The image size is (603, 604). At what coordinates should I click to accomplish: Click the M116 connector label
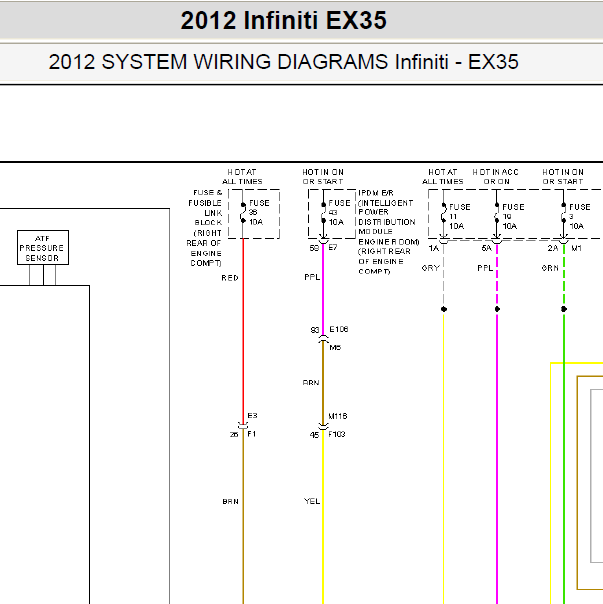click(x=338, y=416)
